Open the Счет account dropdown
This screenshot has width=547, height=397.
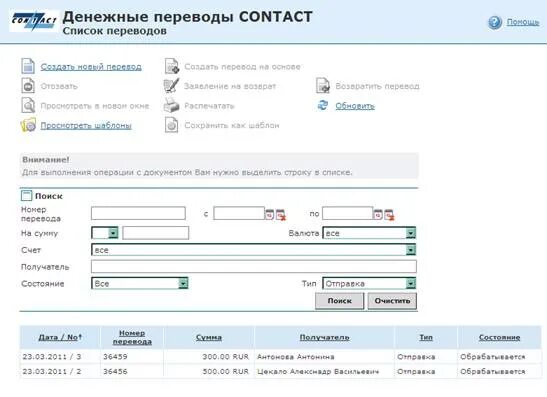(254, 250)
